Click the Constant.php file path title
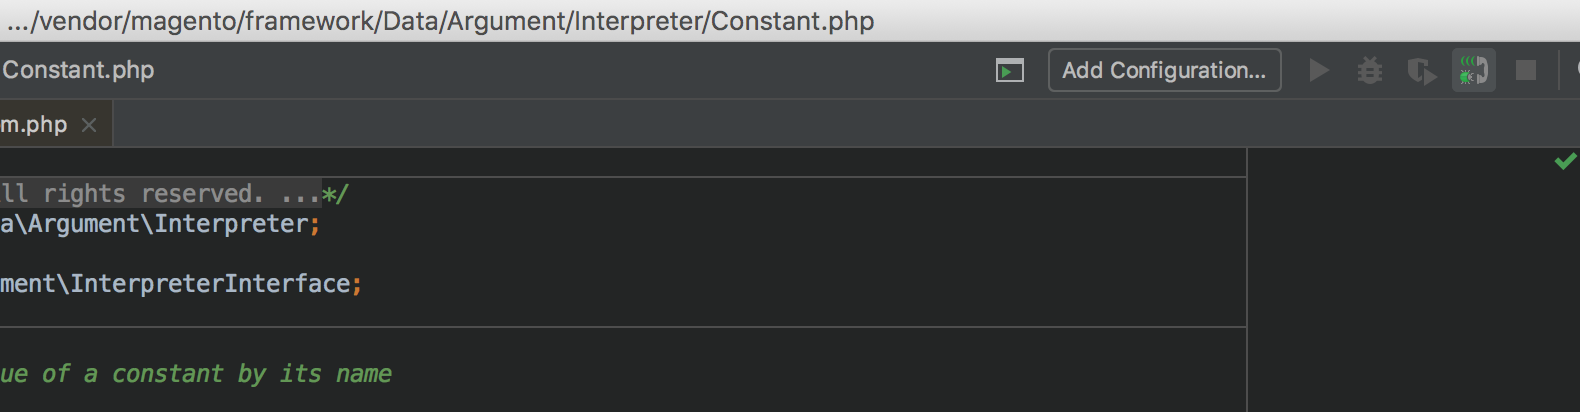The width and height of the screenshot is (1580, 412). (x=440, y=21)
